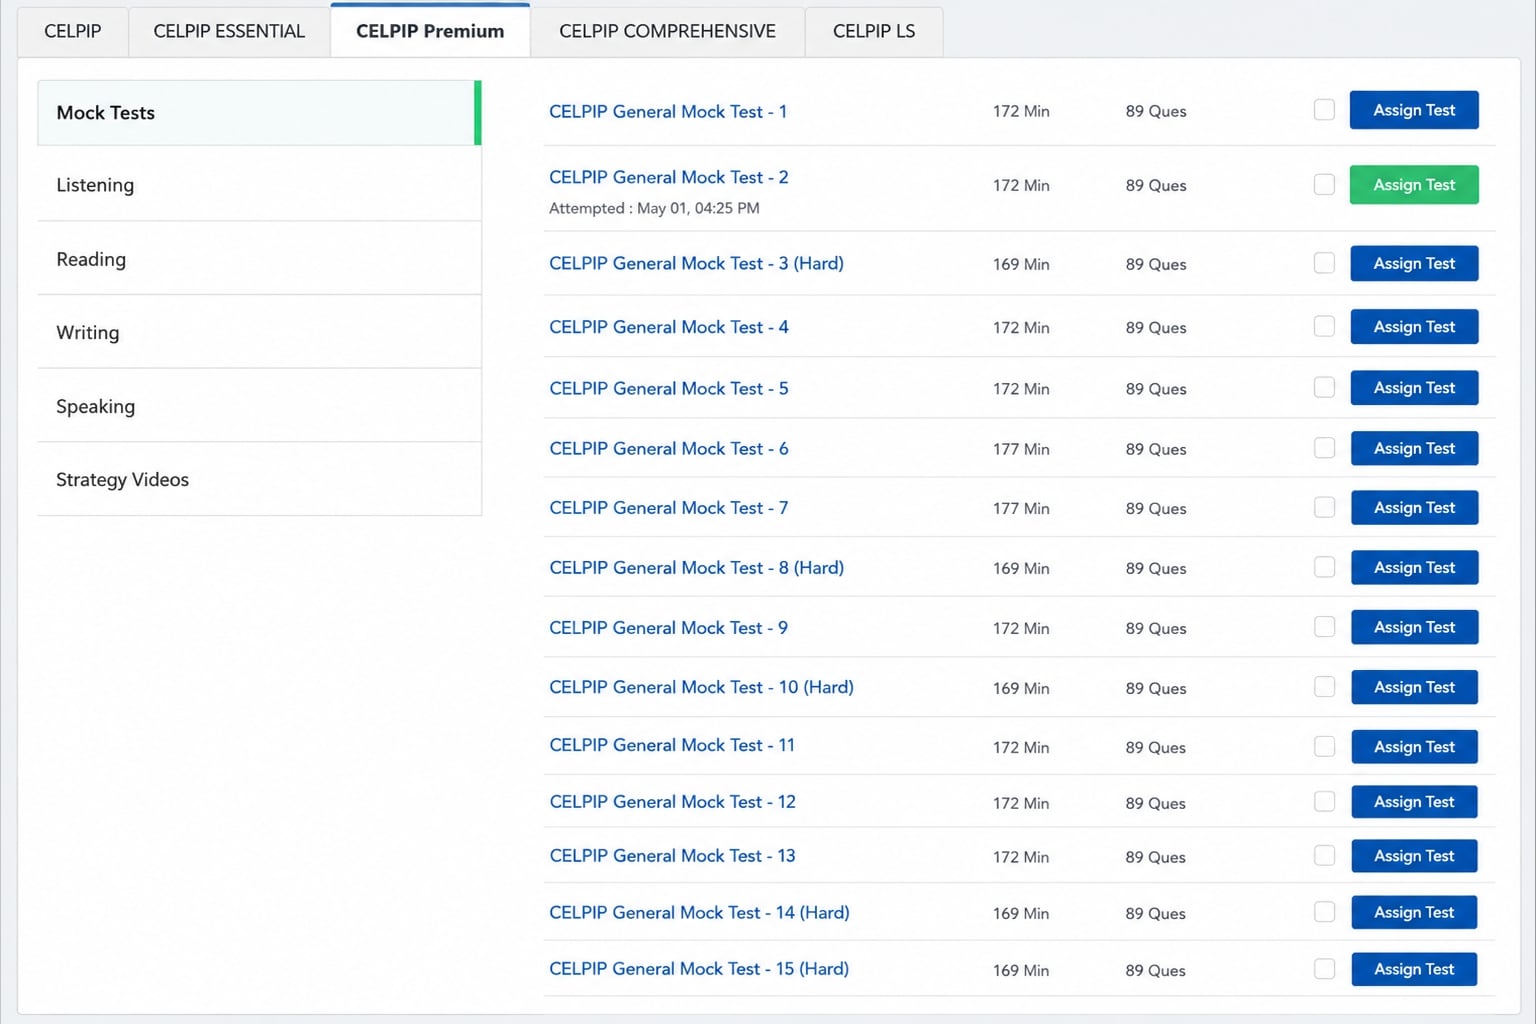
Task: Click Assign Test for Mock Test - 12
Action: click(x=1414, y=802)
